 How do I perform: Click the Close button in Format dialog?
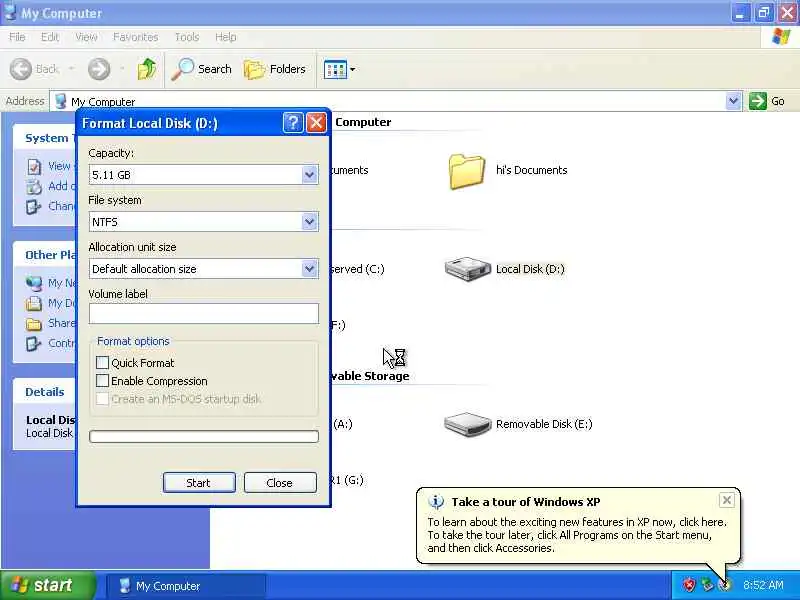pos(280,483)
